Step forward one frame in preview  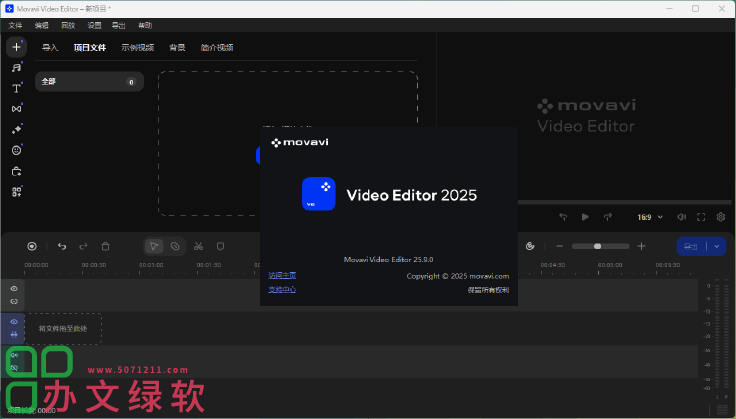tap(608, 217)
